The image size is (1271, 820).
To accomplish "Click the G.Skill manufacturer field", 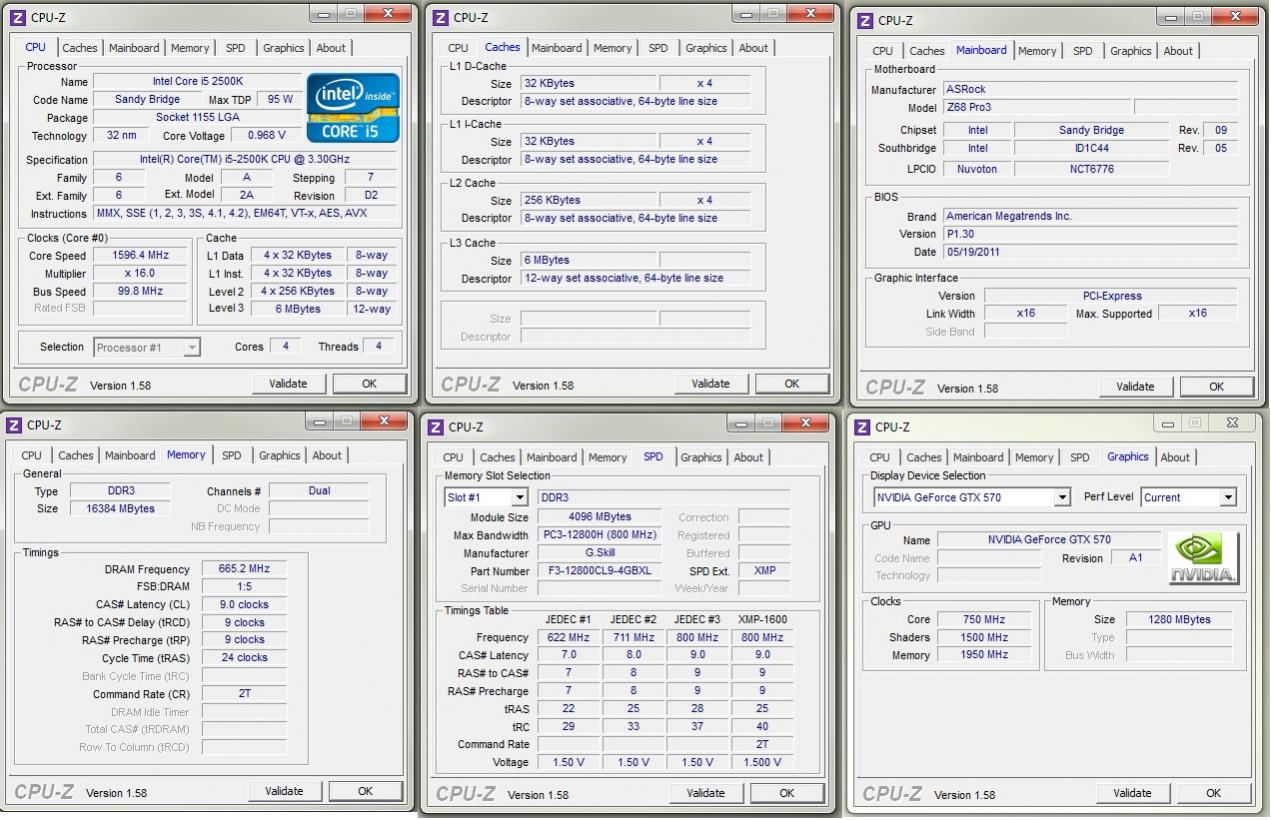I will [600, 553].
